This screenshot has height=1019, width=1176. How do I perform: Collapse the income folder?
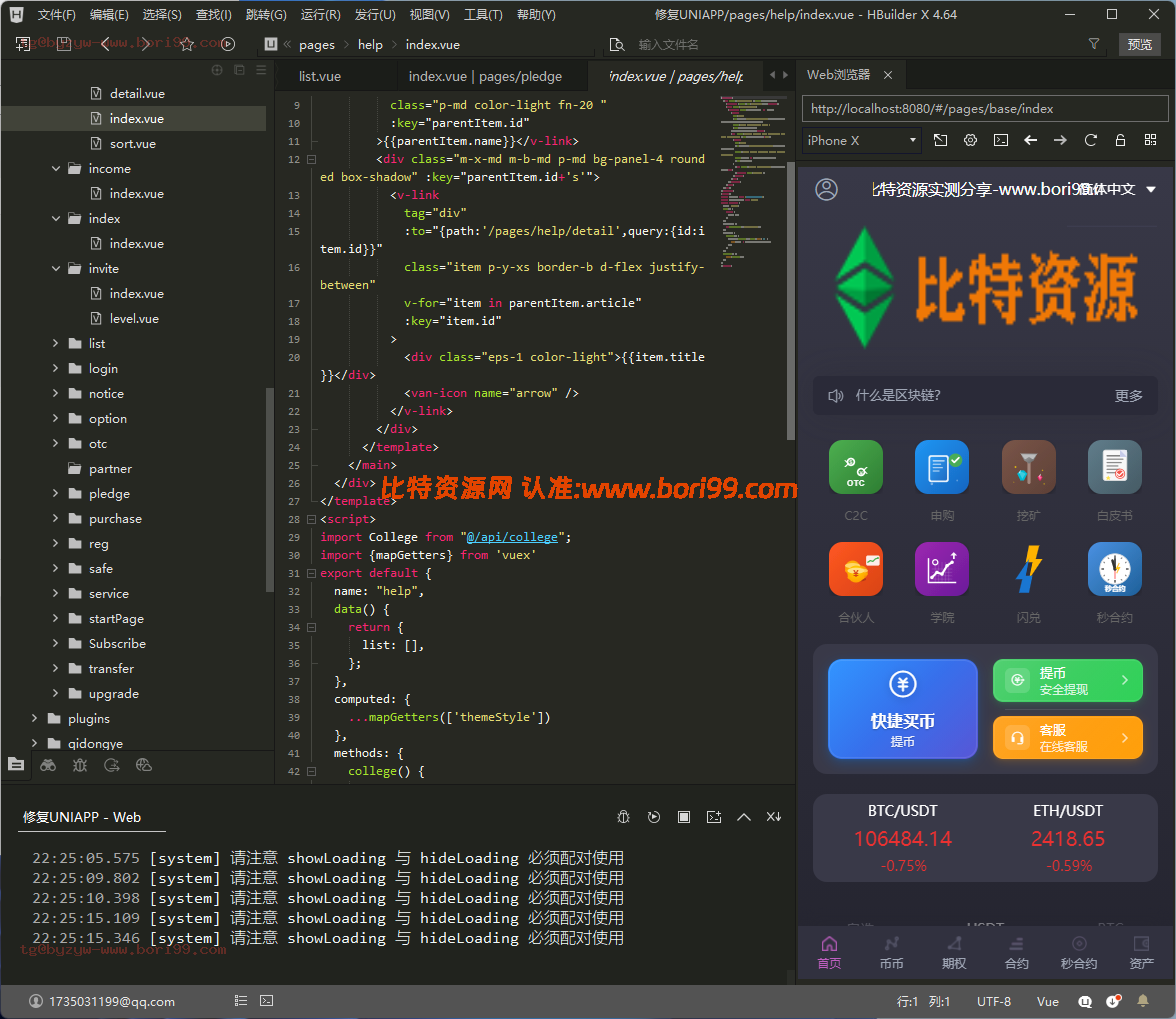(x=56, y=169)
